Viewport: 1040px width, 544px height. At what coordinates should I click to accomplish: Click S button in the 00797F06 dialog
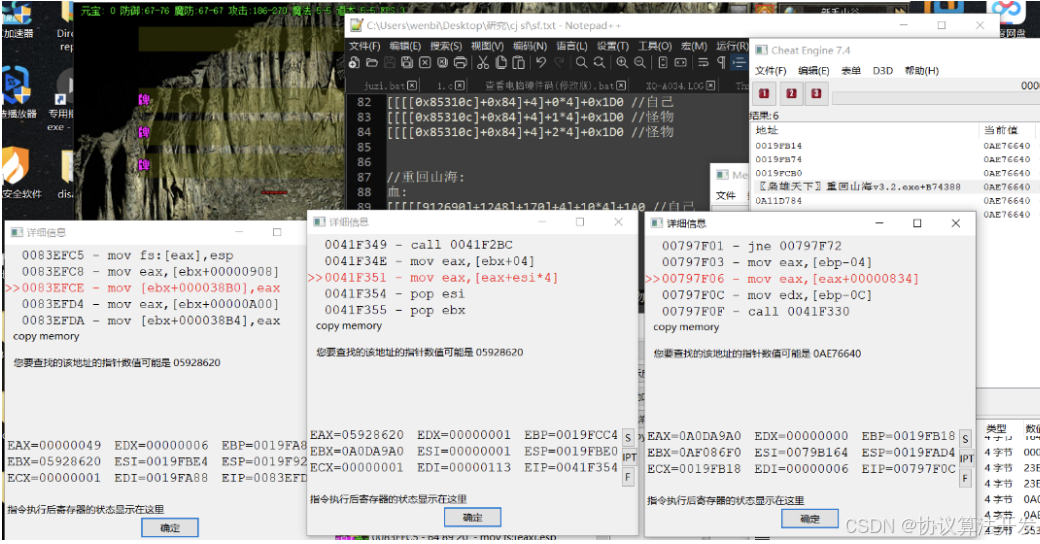[965, 439]
